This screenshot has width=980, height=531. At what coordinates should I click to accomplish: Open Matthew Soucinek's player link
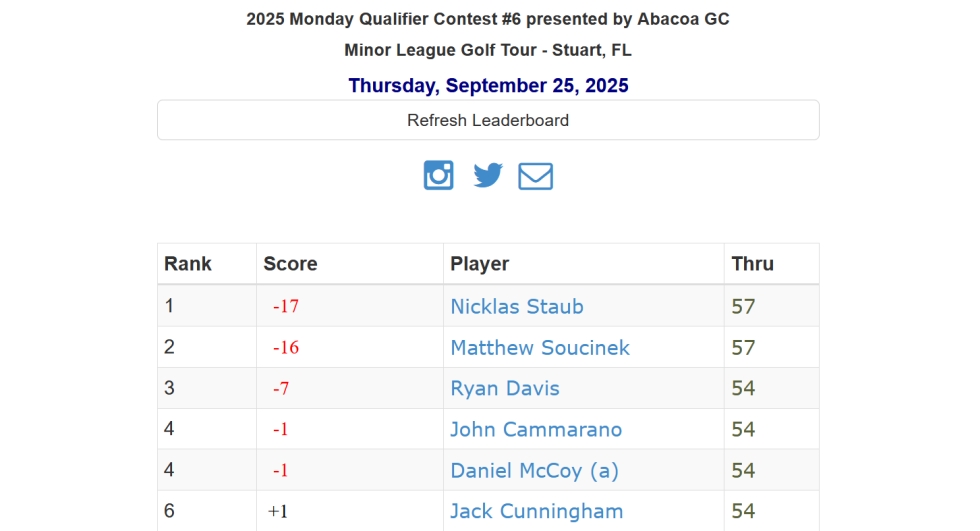539,347
